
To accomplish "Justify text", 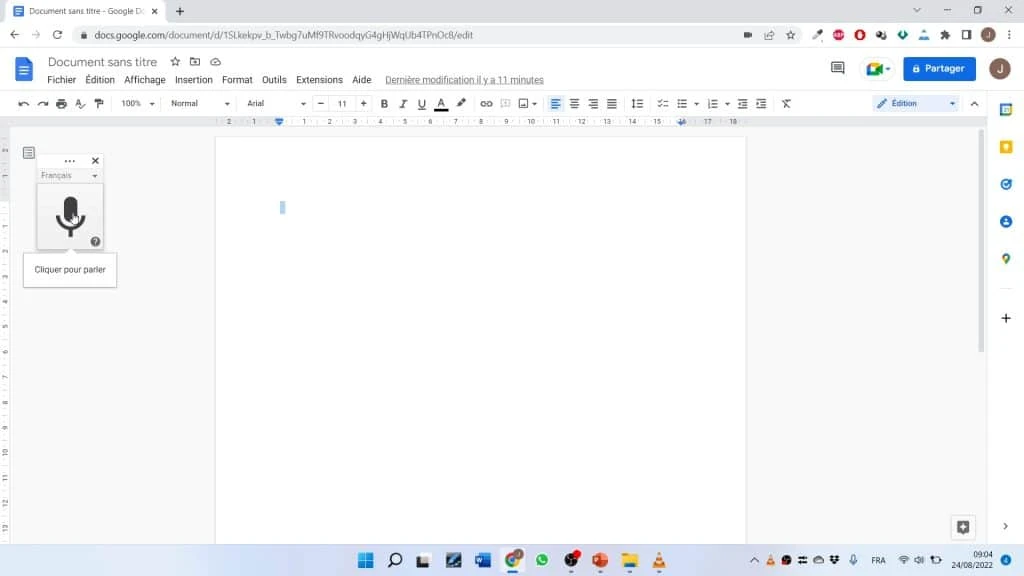I will (612, 104).
